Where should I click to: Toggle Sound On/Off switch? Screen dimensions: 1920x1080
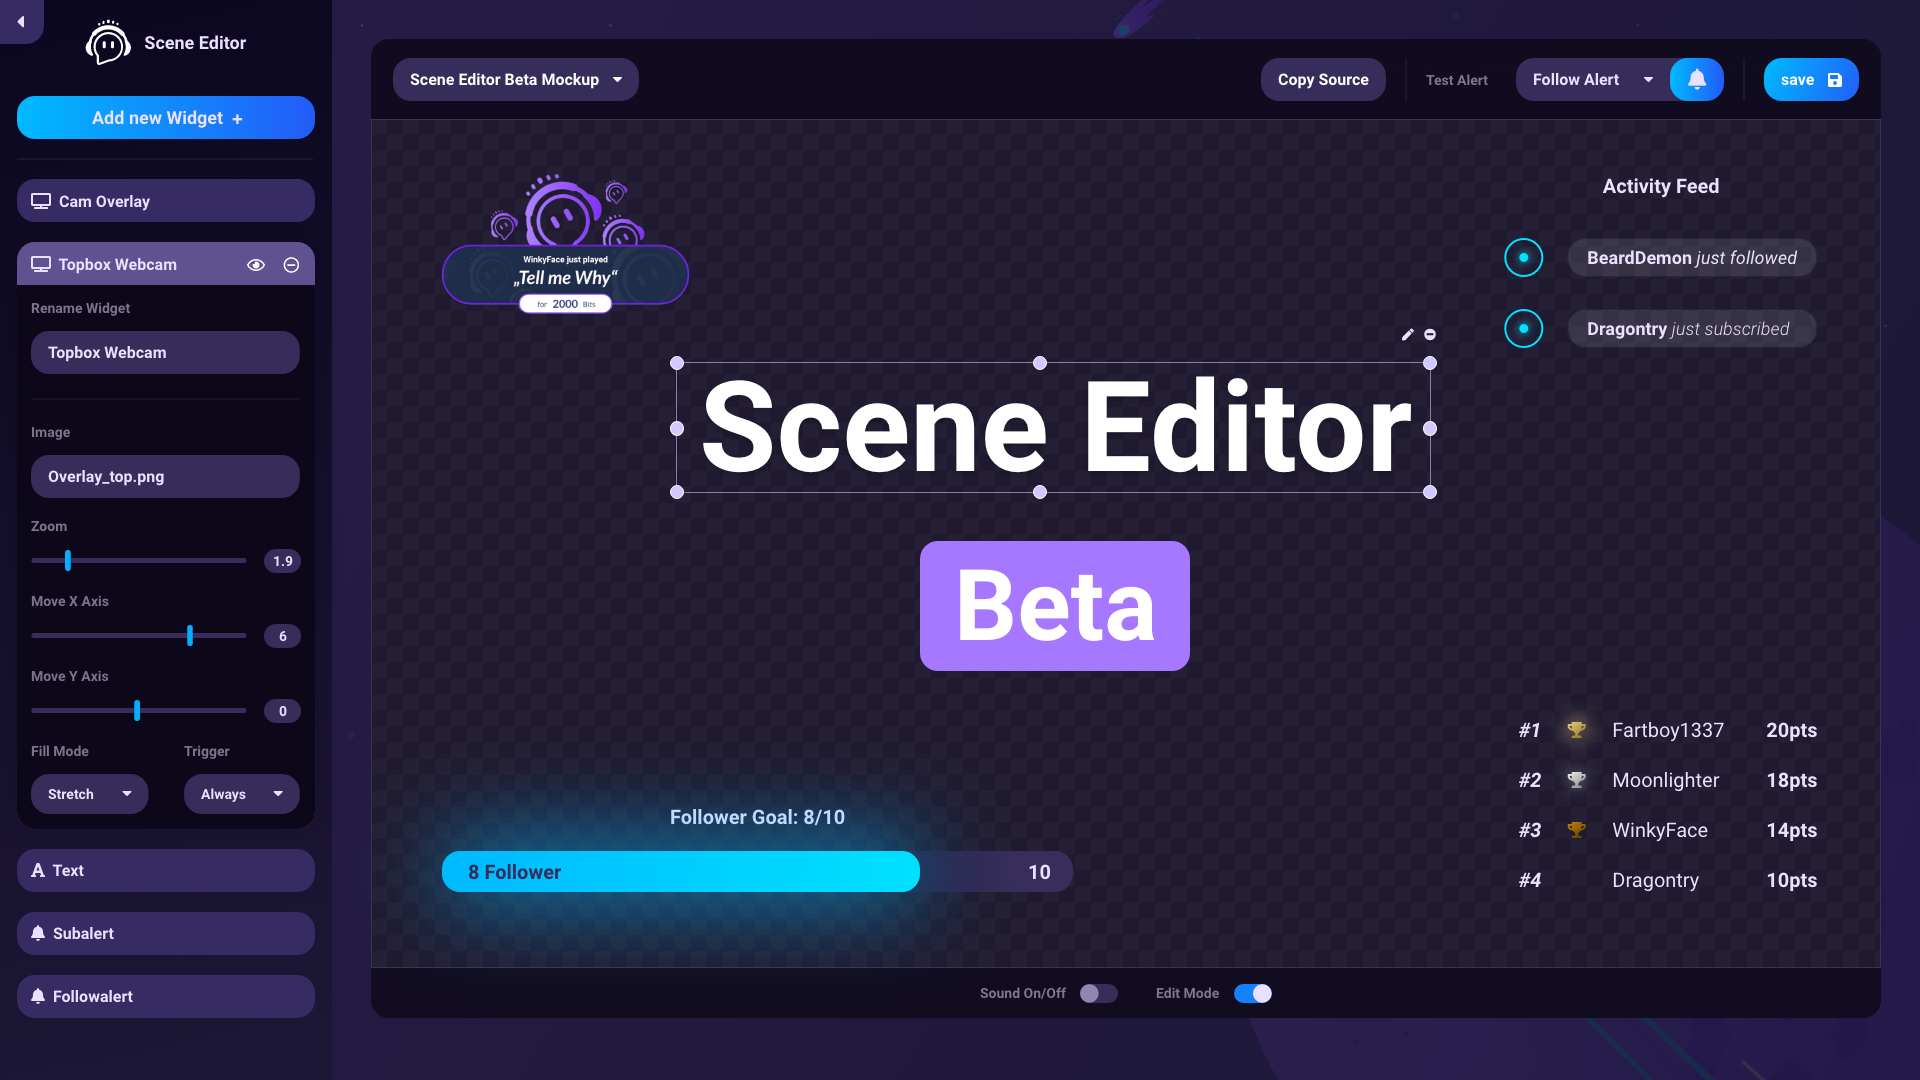click(x=1100, y=994)
